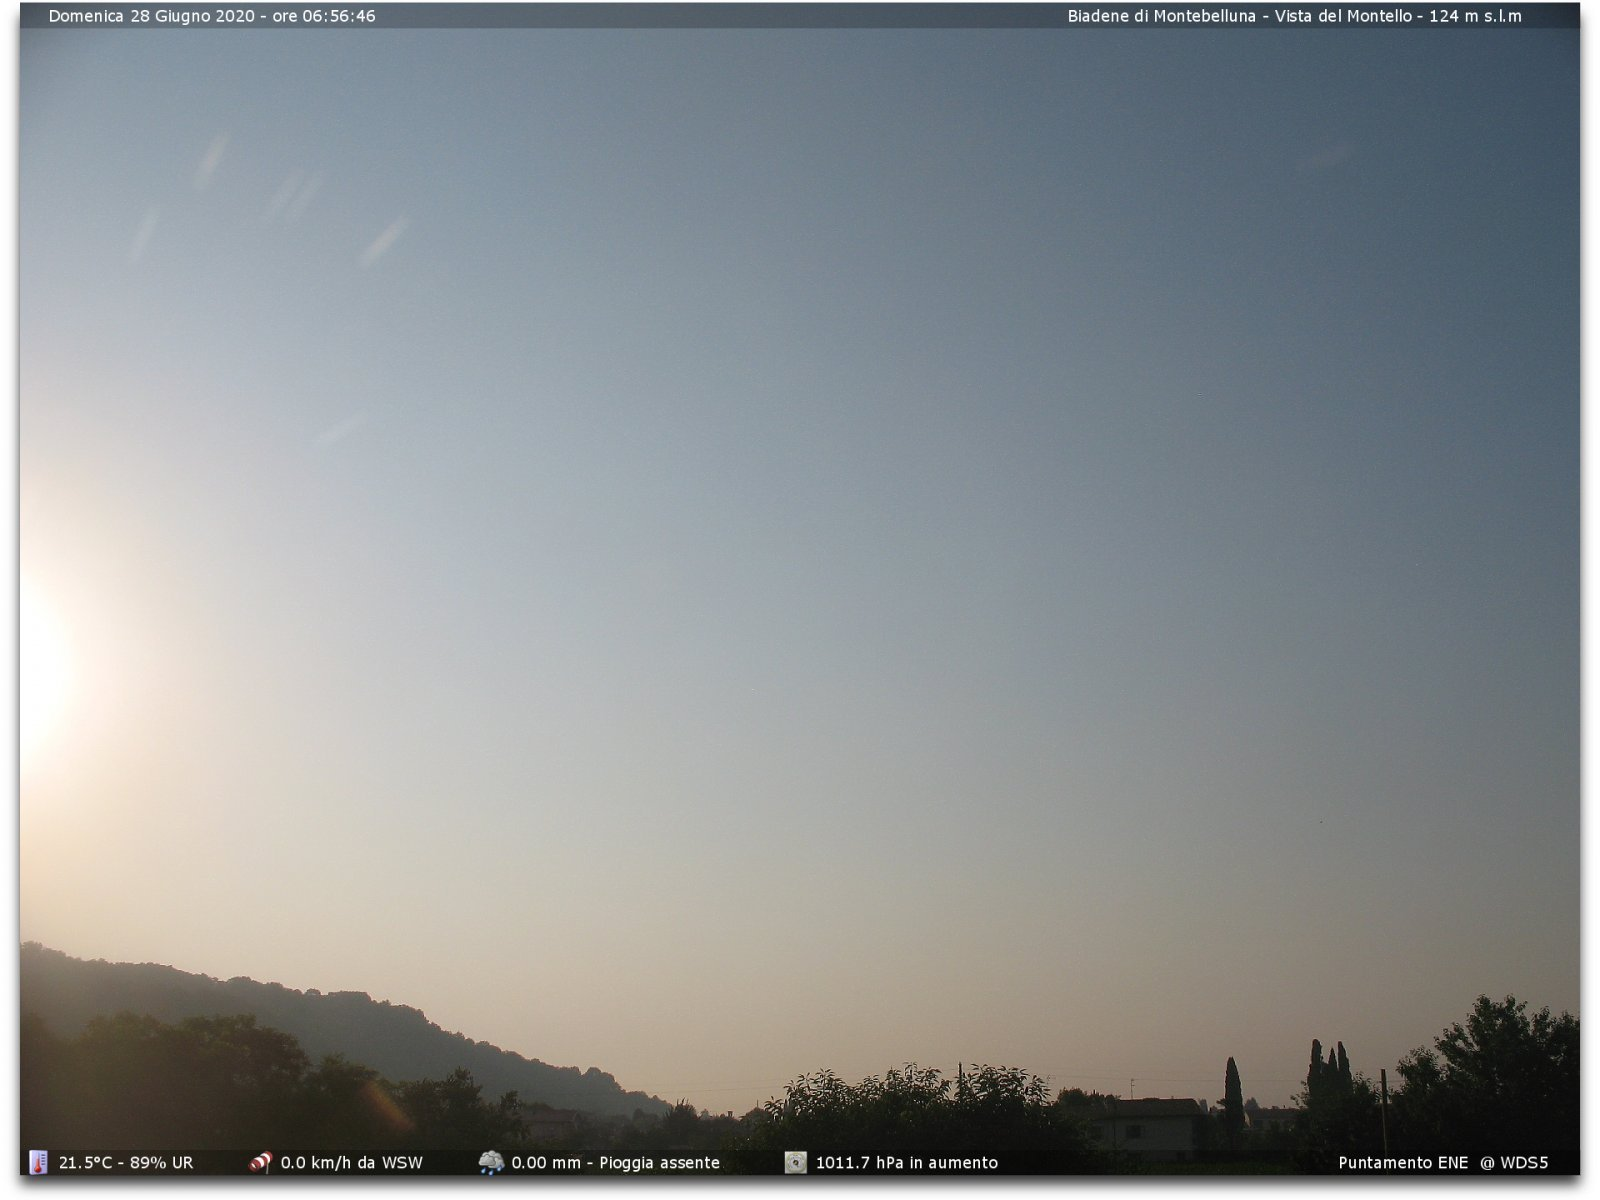This screenshot has height=1200, width=1600.
Task: Click the '@ WDS5' credit text
Action: coord(1514,1163)
